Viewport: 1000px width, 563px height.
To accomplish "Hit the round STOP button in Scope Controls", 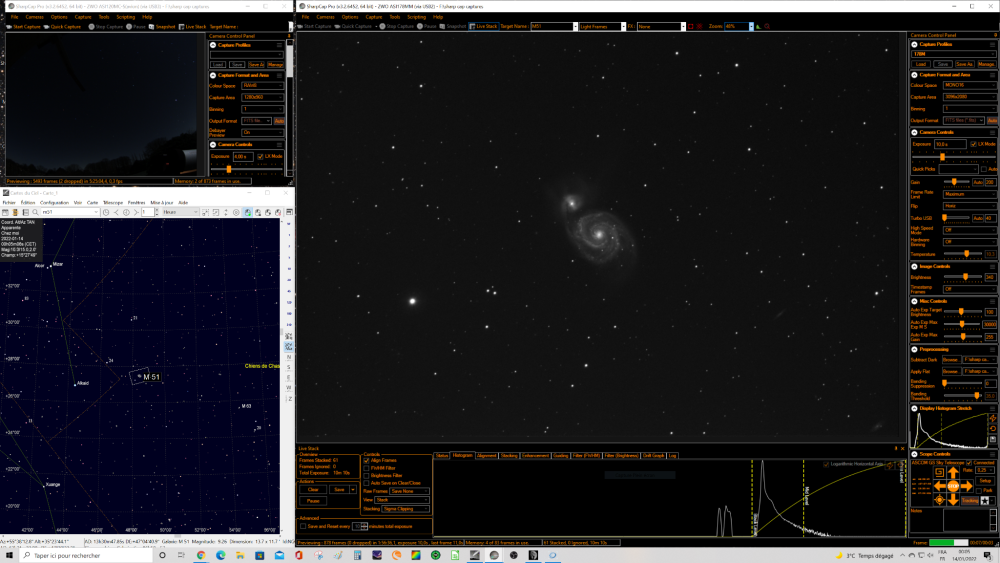I will [x=953, y=486].
